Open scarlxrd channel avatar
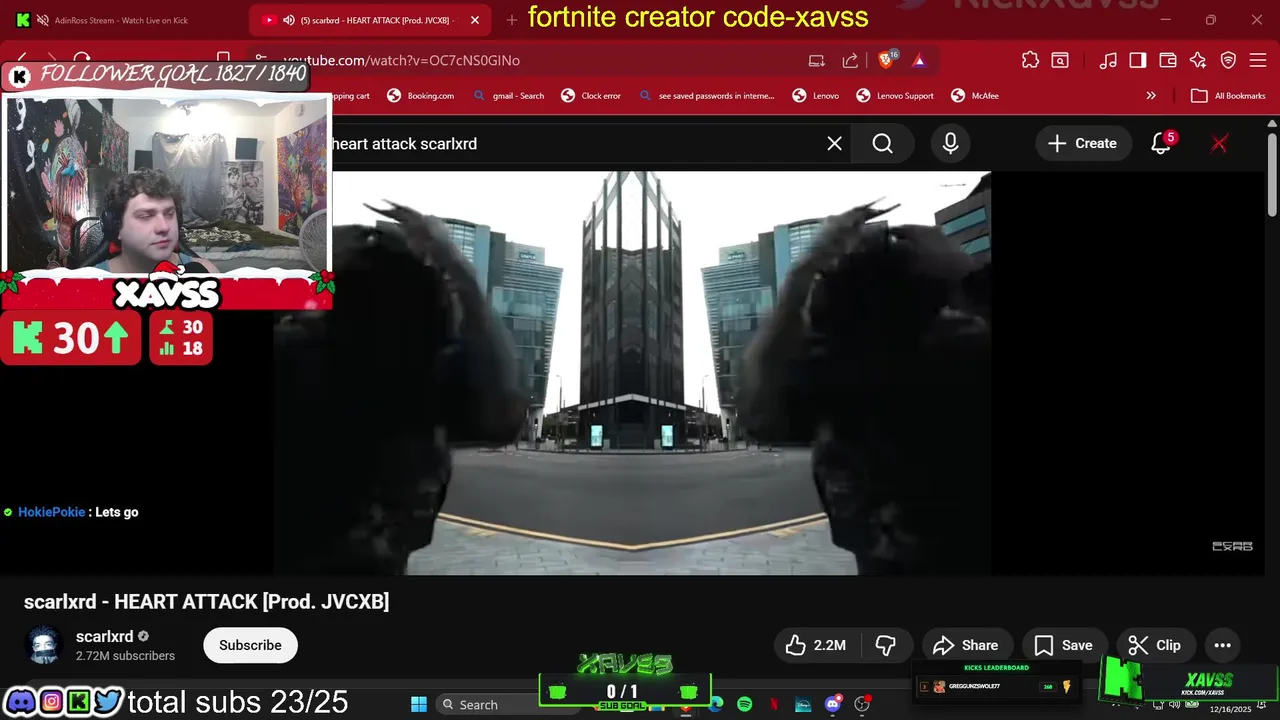Viewport: 1280px width, 720px height. point(43,646)
